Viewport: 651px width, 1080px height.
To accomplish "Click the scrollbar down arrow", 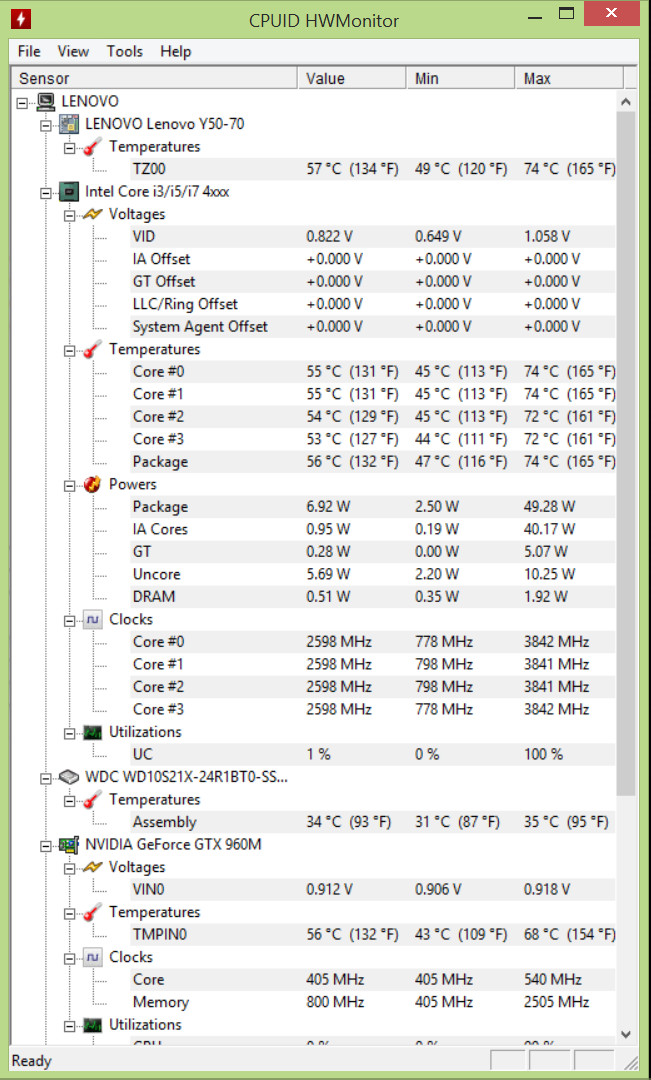I will pyautogui.click(x=626, y=1035).
